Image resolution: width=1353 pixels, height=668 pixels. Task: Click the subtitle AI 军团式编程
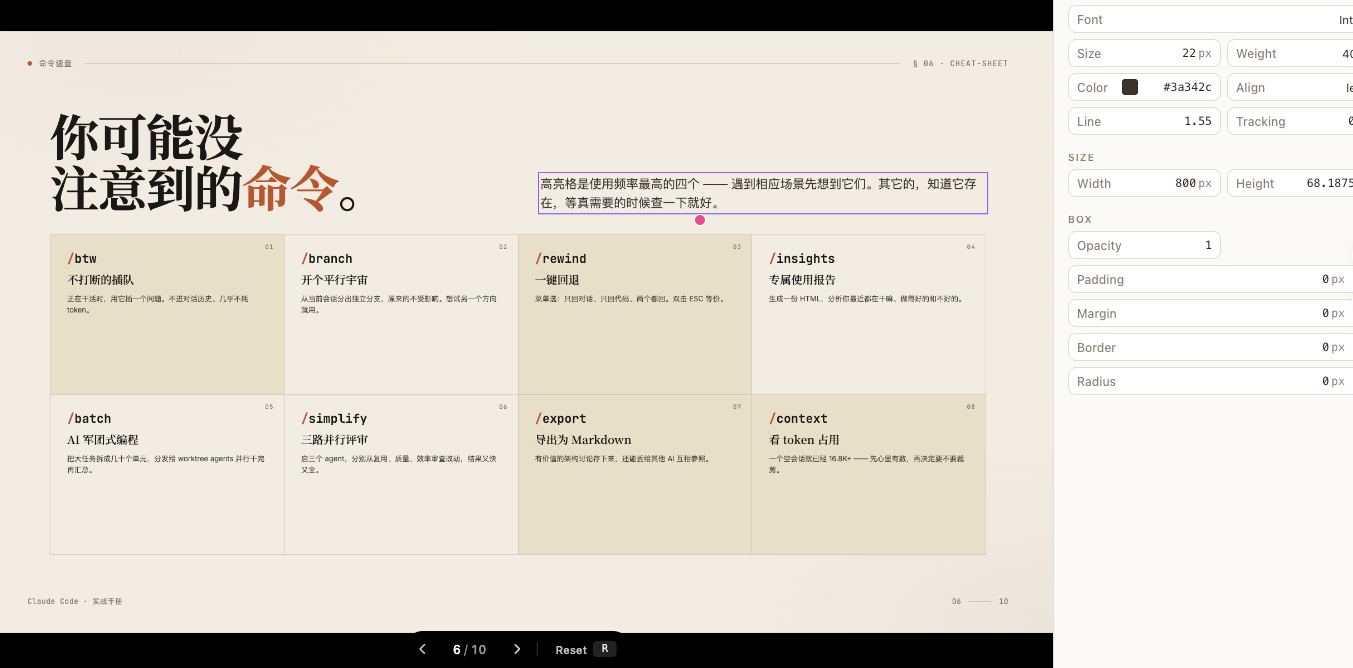point(103,440)
